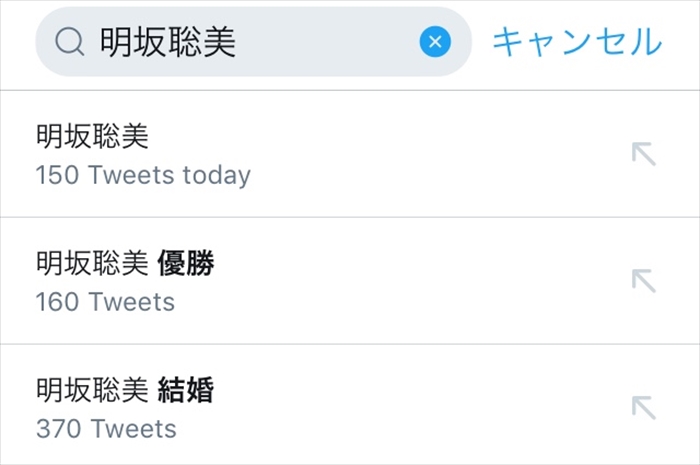Tap the blank middle area of the 優勝 row

[x=420, y=281]
